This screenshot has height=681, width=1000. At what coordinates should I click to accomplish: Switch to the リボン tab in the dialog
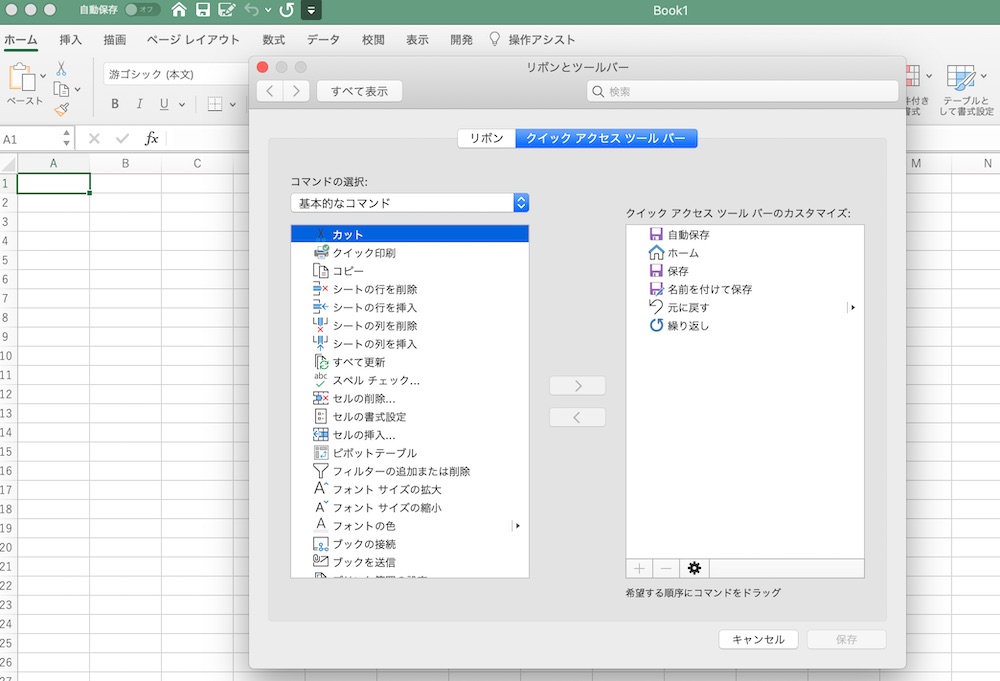pos(487,138)
